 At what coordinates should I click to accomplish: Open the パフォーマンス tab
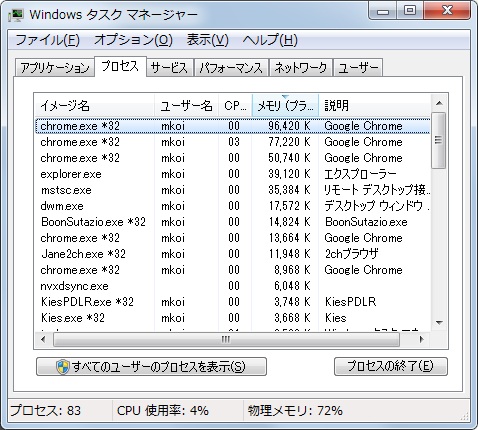[231, 68]
